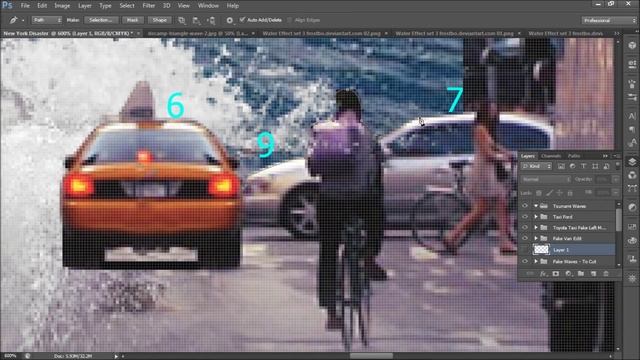Delete layer with trash icon
This screenshot has height=360, width=640.
coord(606,273)
